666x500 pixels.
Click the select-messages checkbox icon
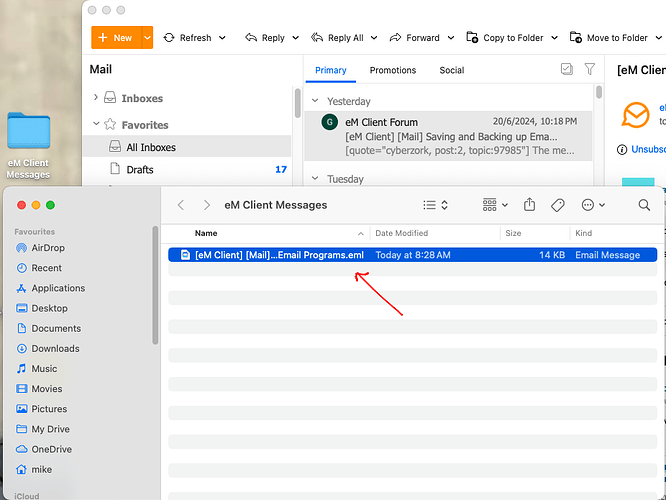(x=567, y=69)
